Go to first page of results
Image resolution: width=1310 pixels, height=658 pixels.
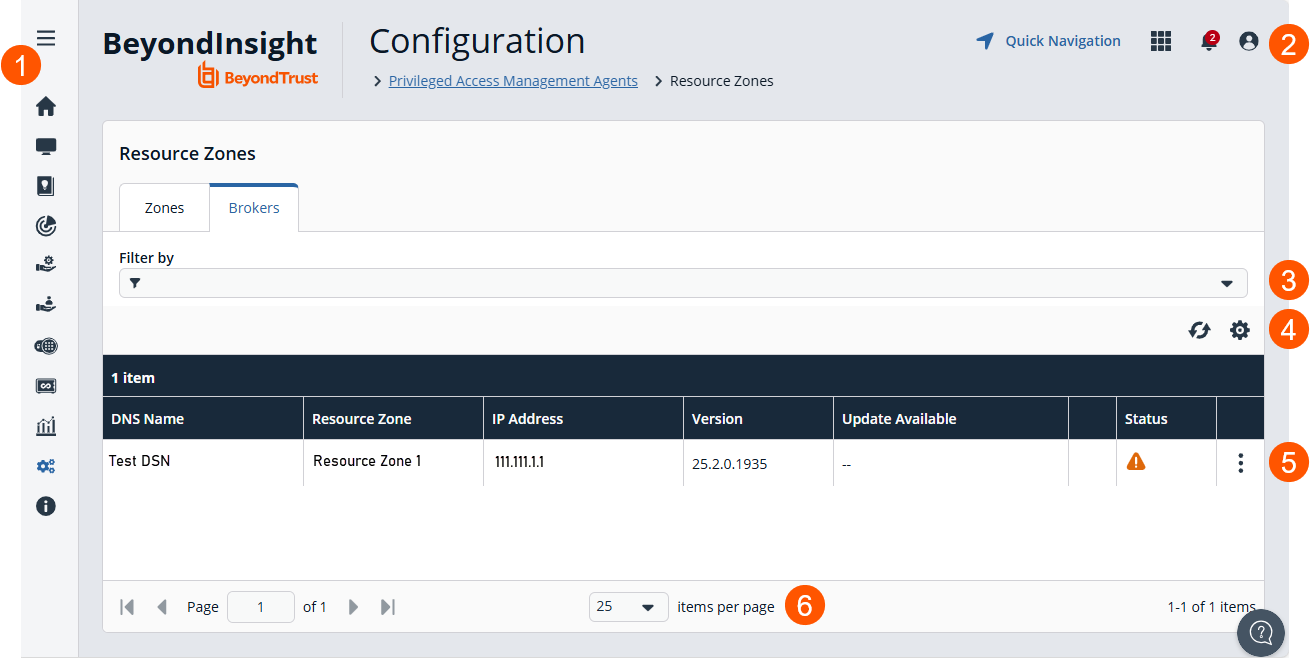tap(127, 607)
